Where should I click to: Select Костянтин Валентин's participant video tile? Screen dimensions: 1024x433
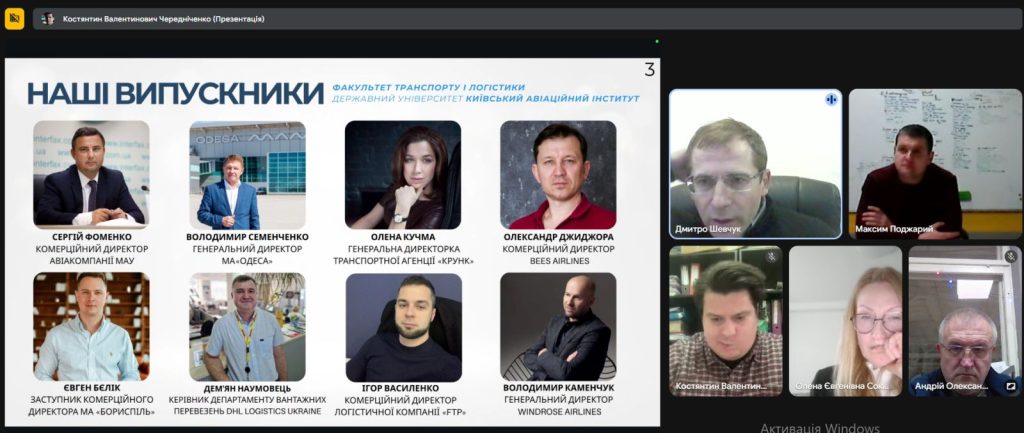(x=726, y=321)
